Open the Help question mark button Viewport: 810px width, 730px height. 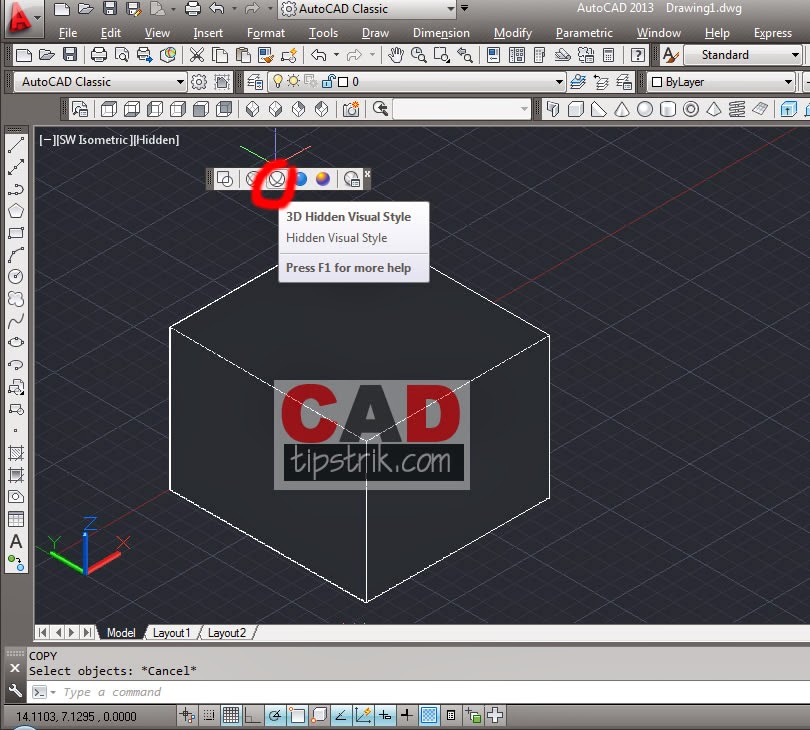click(x=638, y=55)
